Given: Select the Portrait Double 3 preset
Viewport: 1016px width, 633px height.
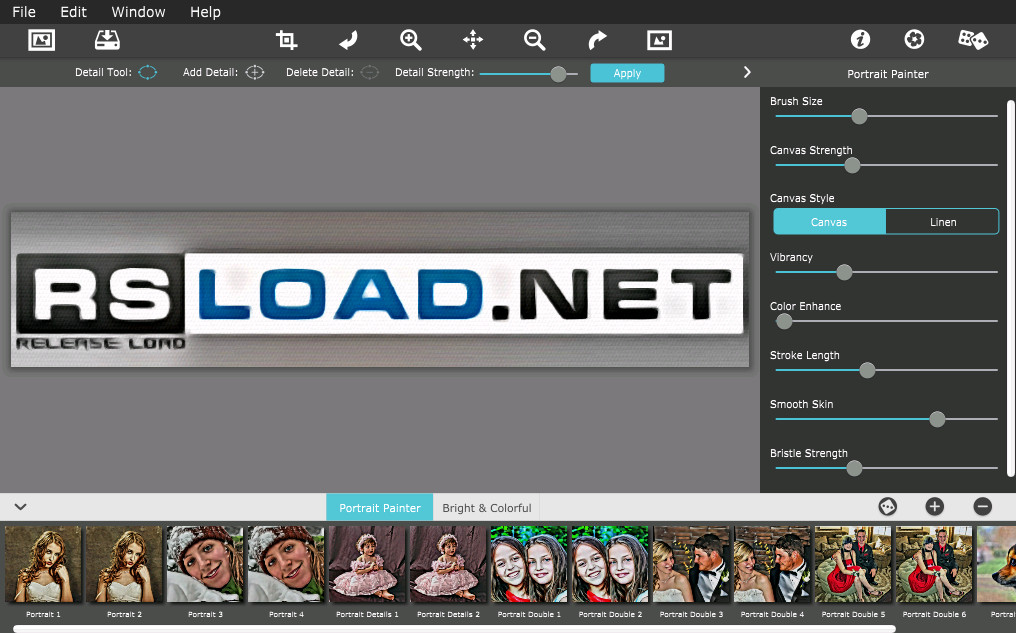Looking at the screenshot, I should pyautogui.click(x=691, y=564).
